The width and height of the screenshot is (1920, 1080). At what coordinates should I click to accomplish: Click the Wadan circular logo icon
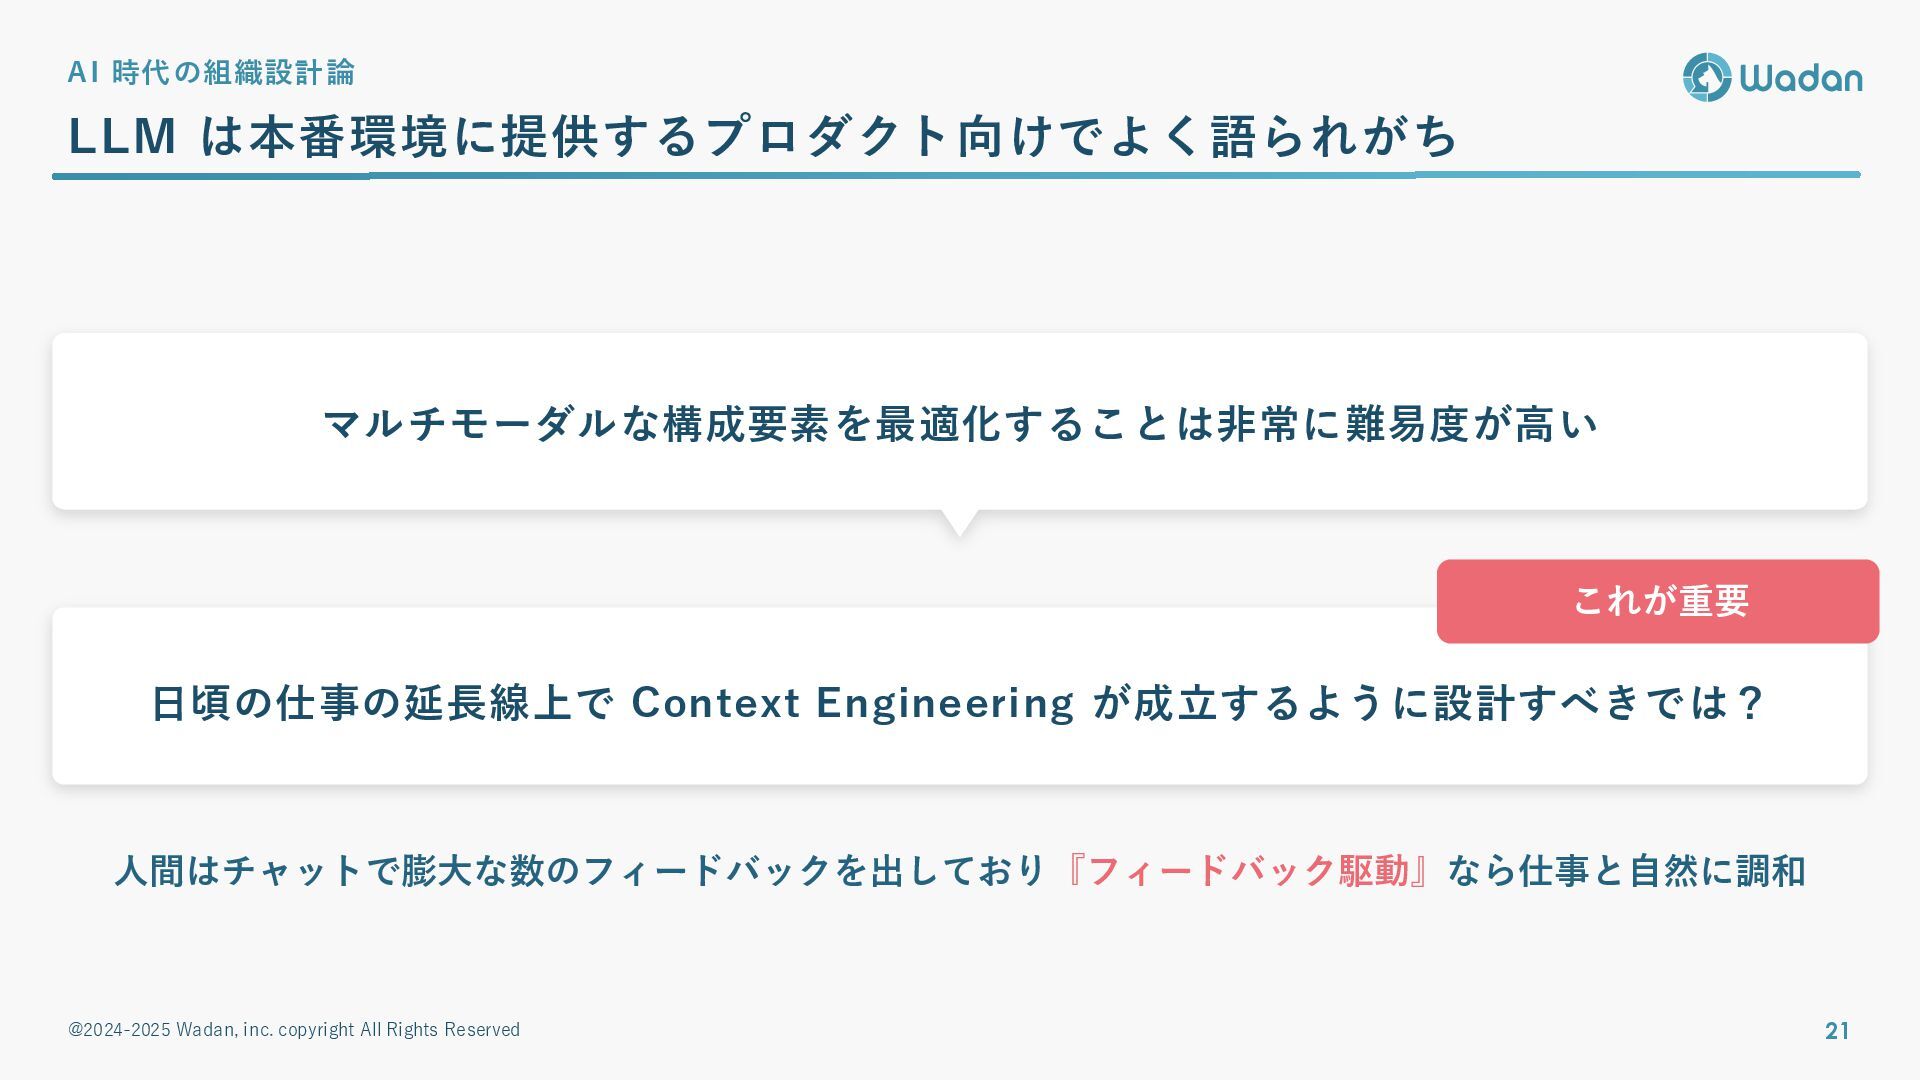pos(1706,77)
